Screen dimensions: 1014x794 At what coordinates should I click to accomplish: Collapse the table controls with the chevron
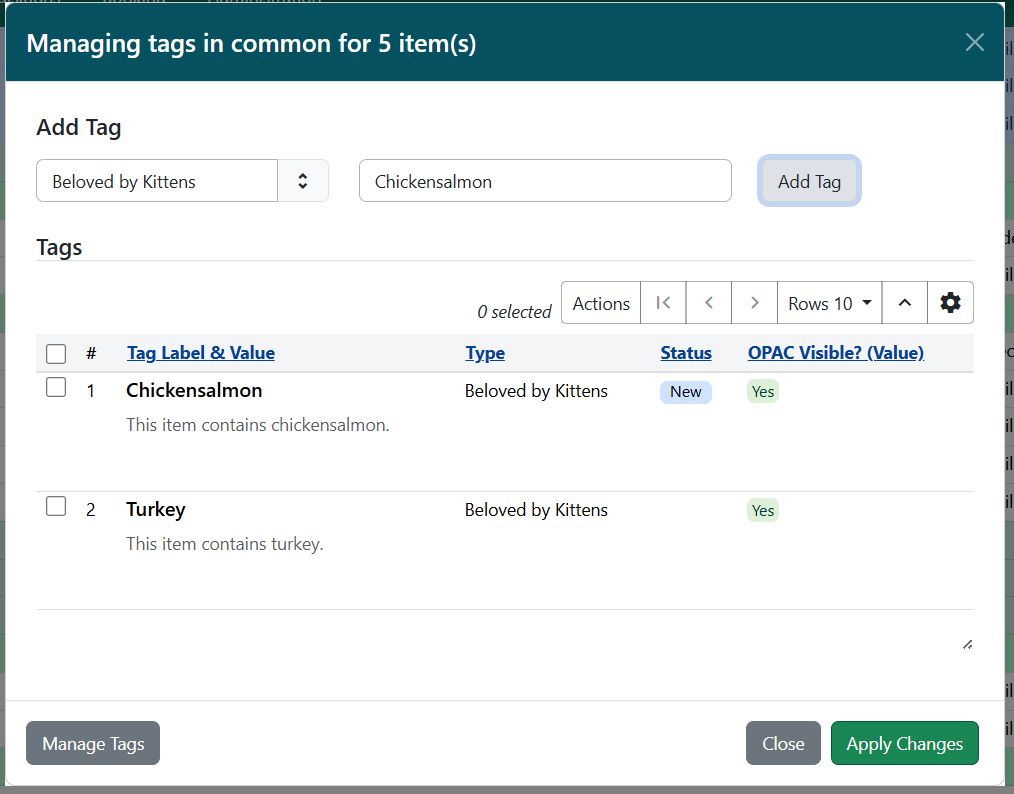click(x=904, y=302)
